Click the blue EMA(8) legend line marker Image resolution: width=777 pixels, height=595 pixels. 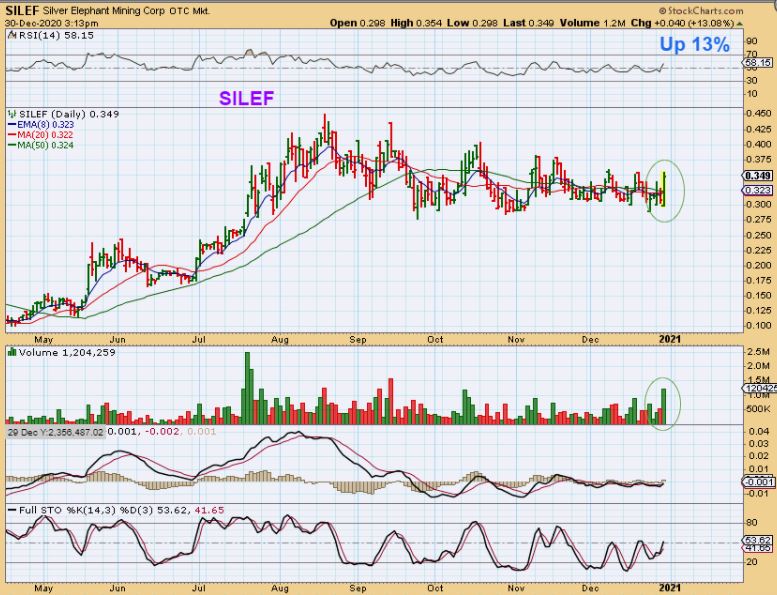point(12,125)
